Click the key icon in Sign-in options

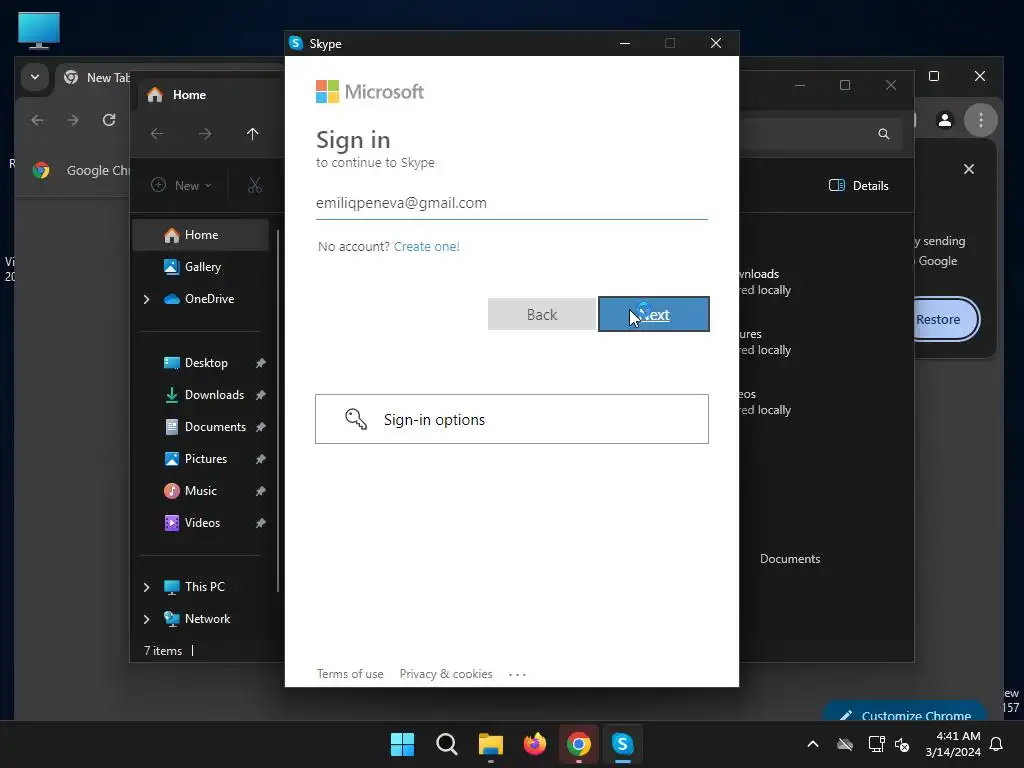356,419
